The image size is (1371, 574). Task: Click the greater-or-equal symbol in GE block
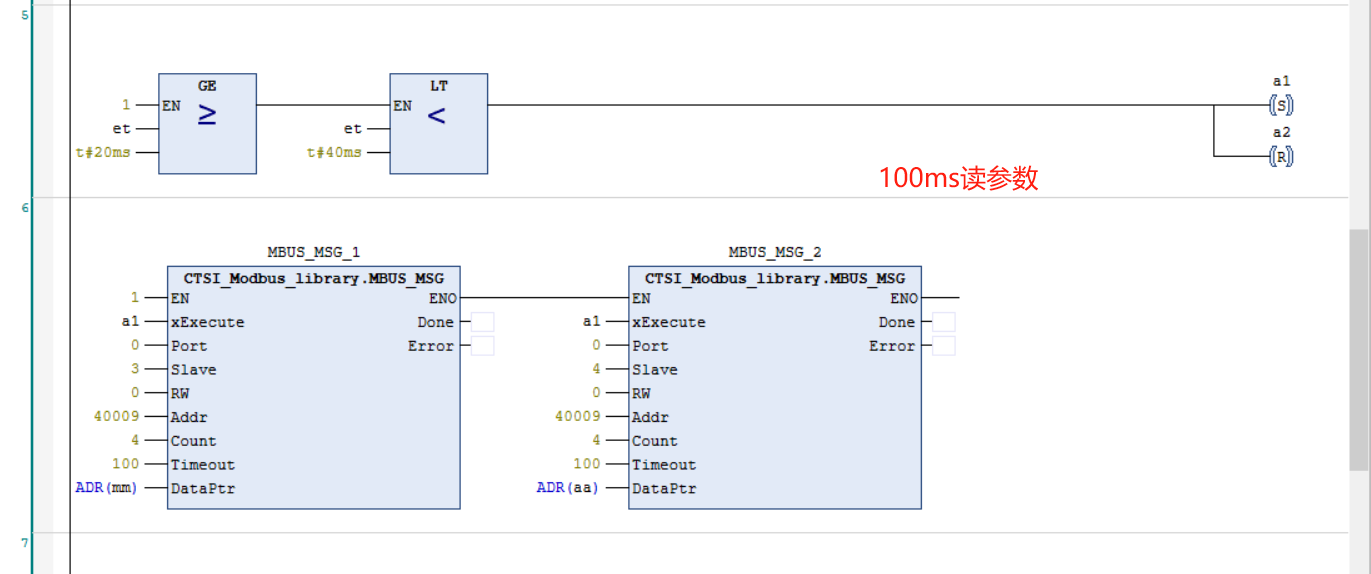(x=207, y=115)
